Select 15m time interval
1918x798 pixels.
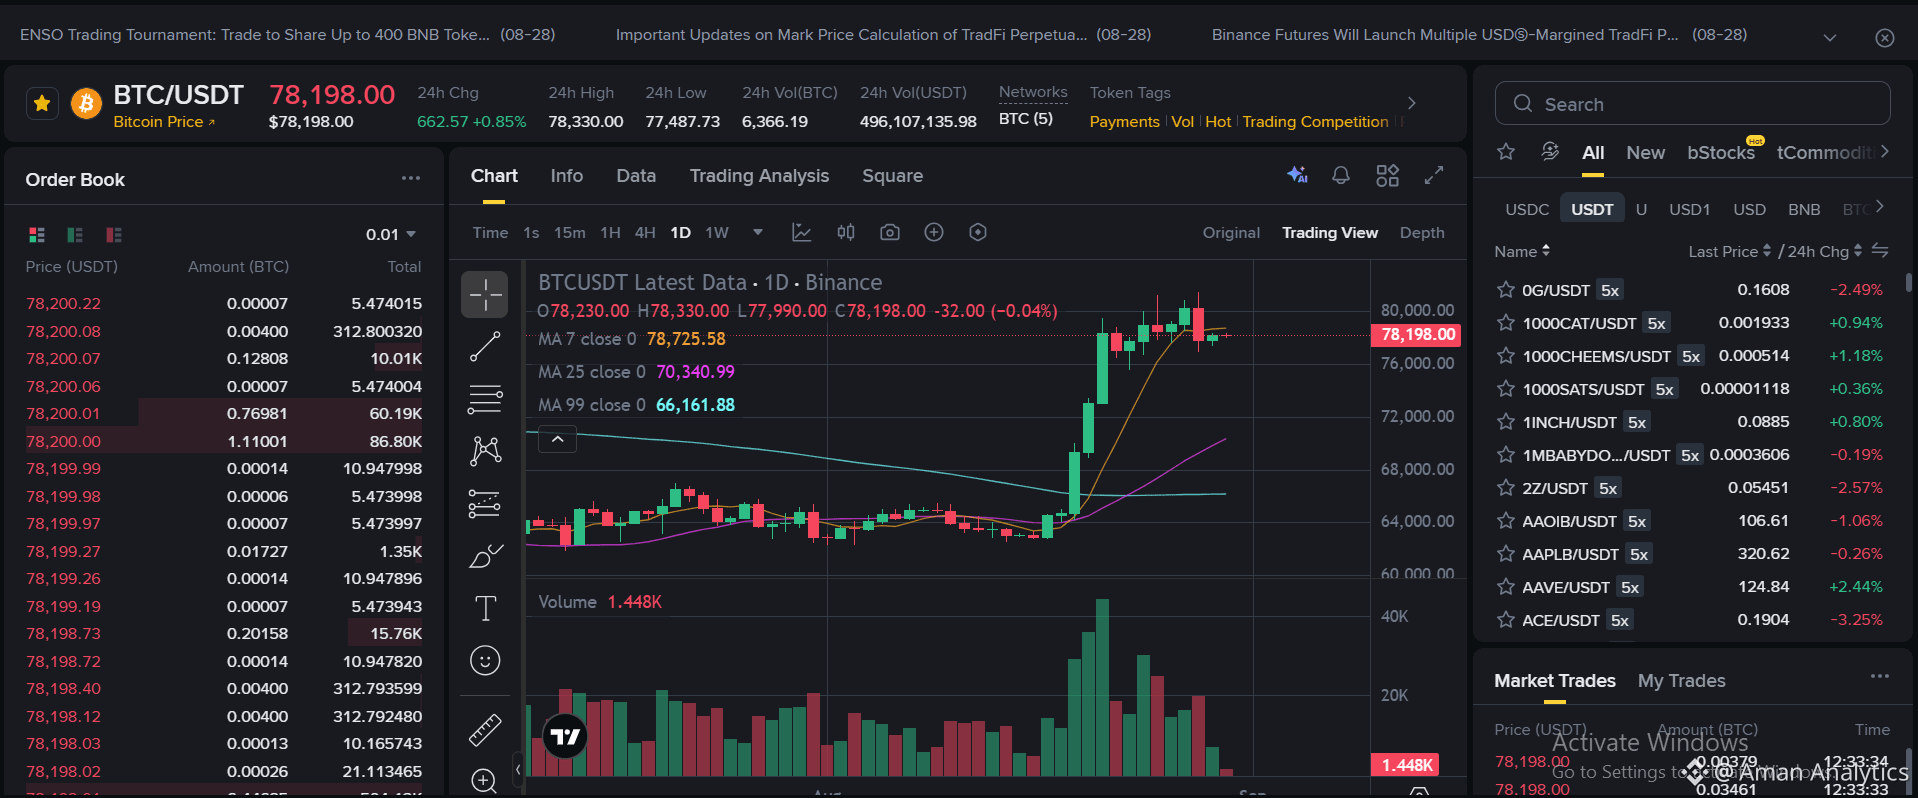click(570, 233)
